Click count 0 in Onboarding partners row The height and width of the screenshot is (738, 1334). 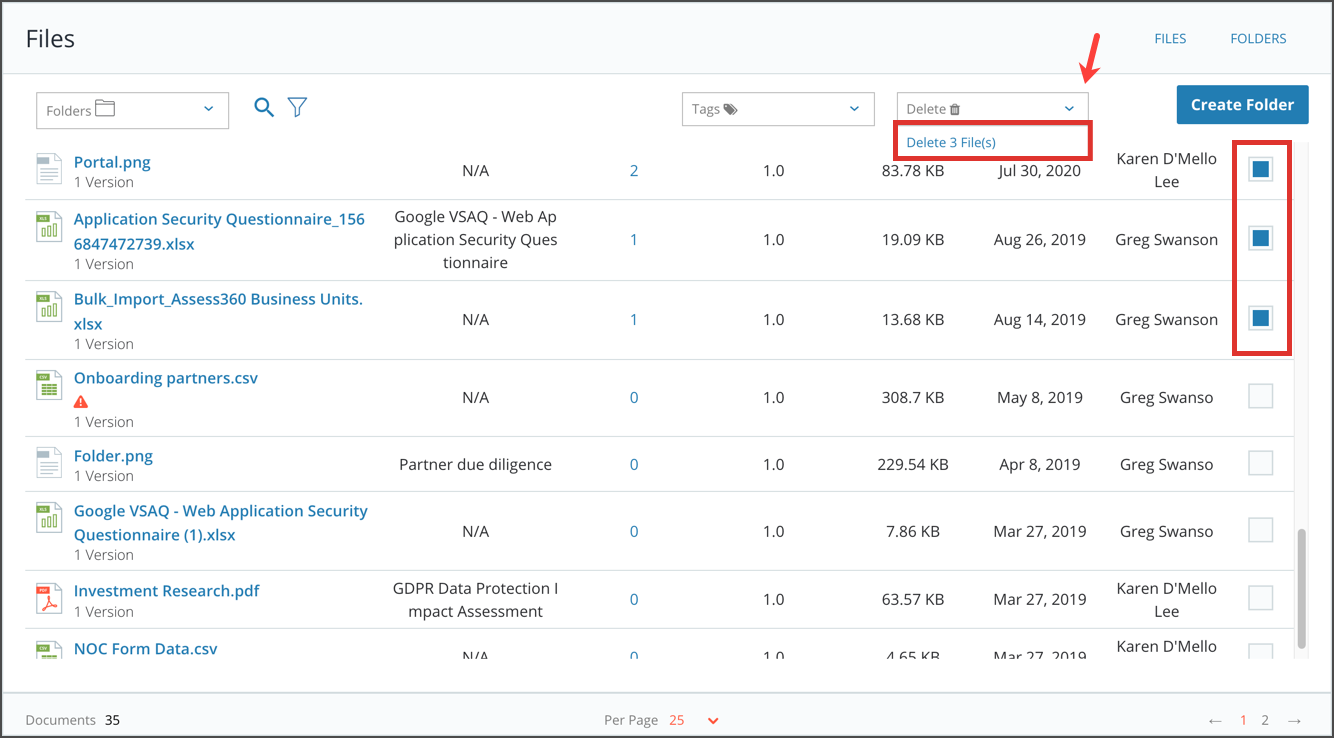pyautogui.click(x=634, y=398)
